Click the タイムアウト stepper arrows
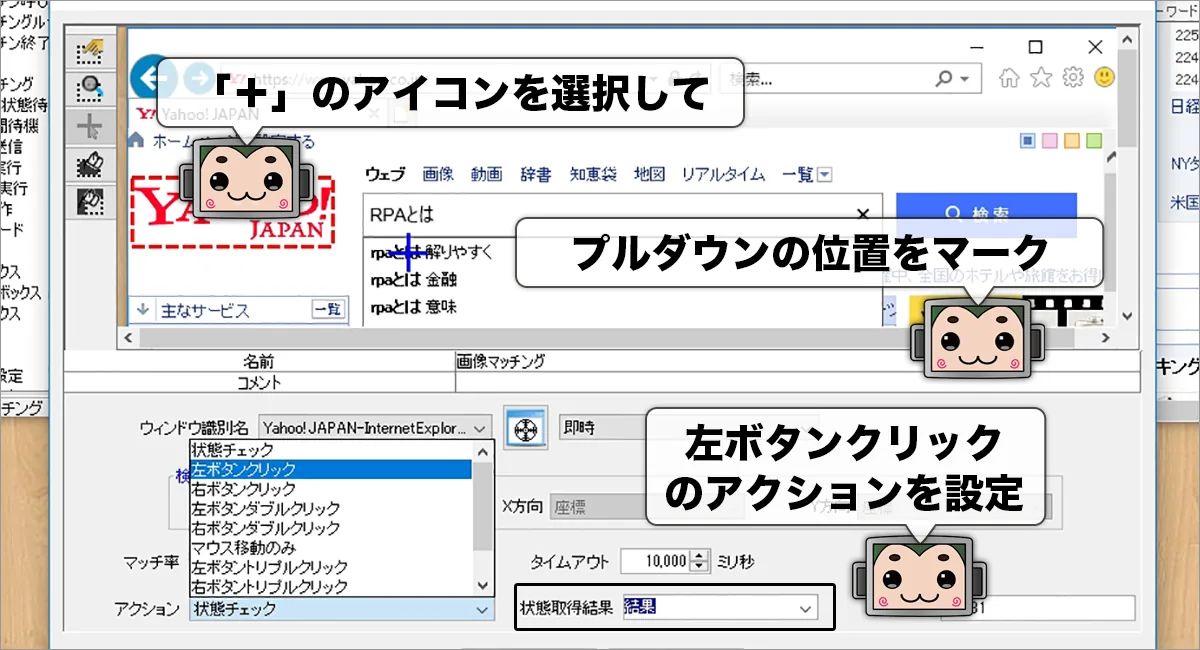This screenshot has width=1200, height=650. (x=699, y=562)
